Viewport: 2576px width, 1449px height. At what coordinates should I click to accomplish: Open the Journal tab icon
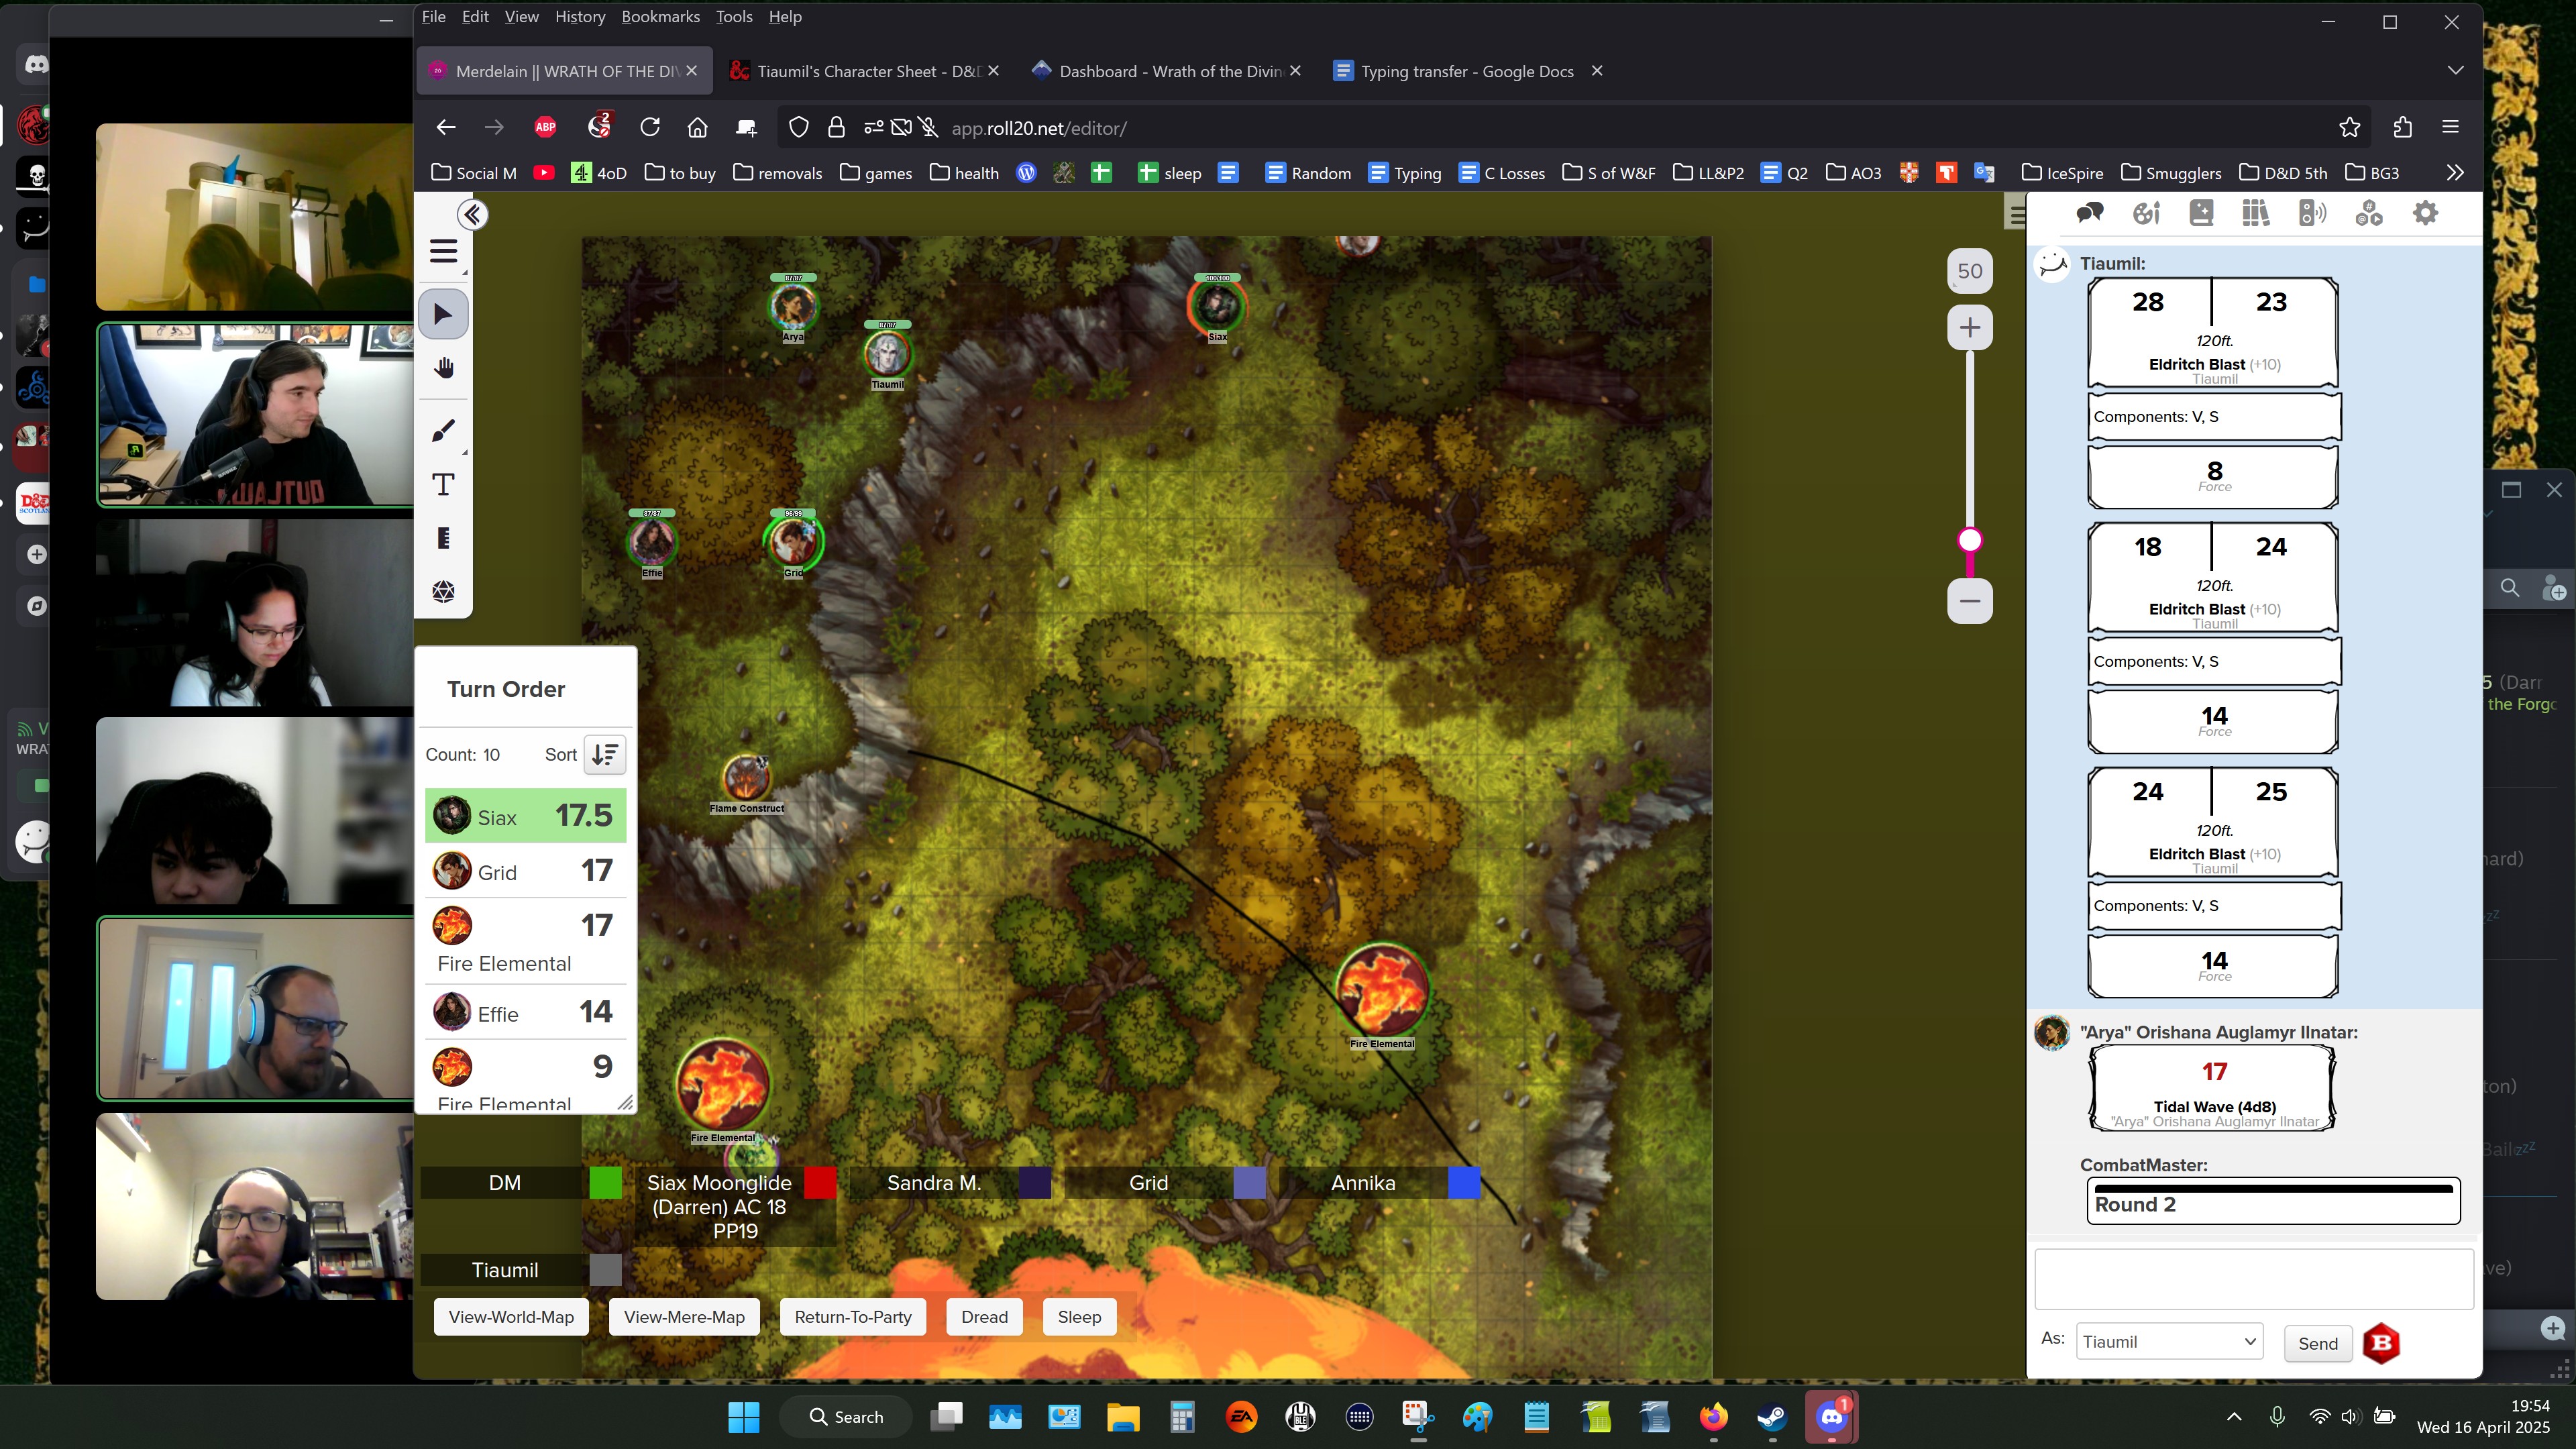coord(2201,213)
